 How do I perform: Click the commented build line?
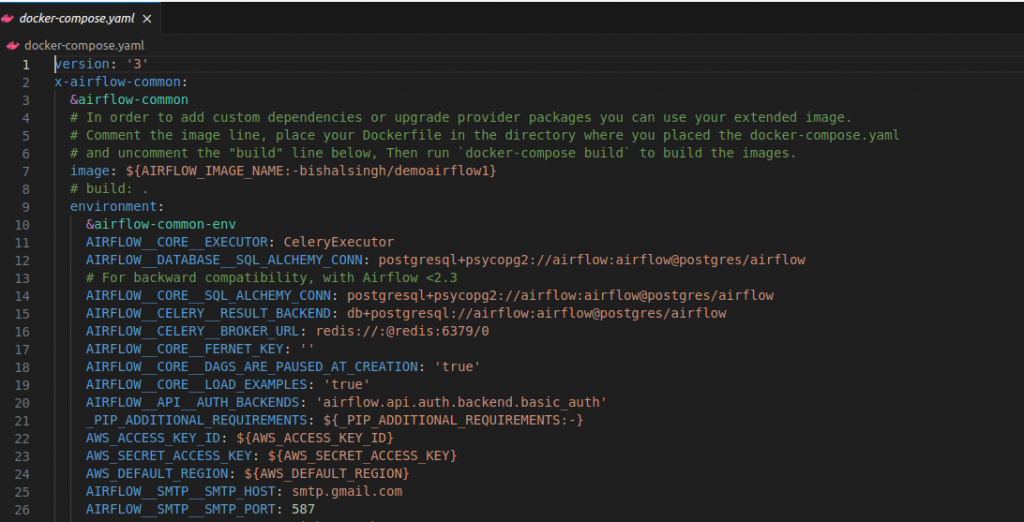click(109, 189)
